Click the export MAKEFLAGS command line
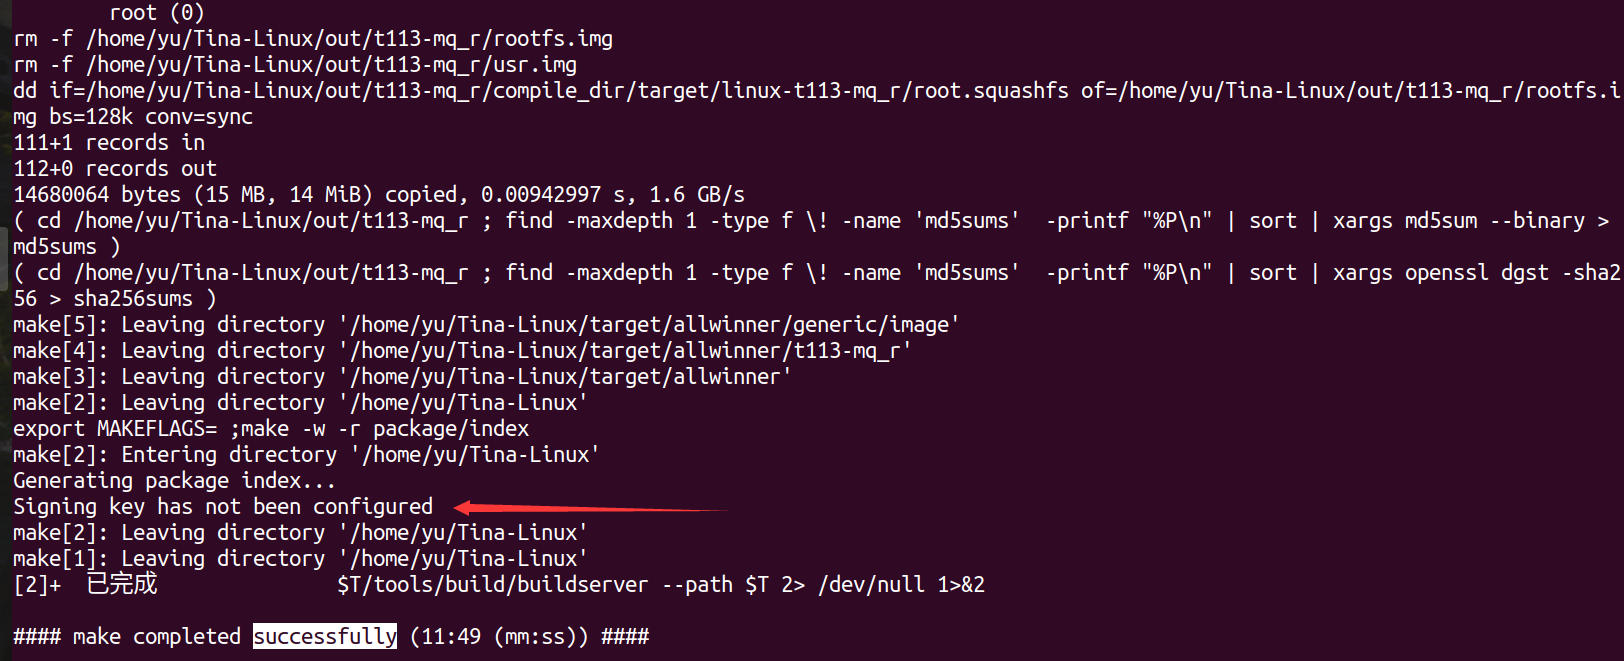The width and height of the screenshot is (1624, 661). (x=271, y=429)
